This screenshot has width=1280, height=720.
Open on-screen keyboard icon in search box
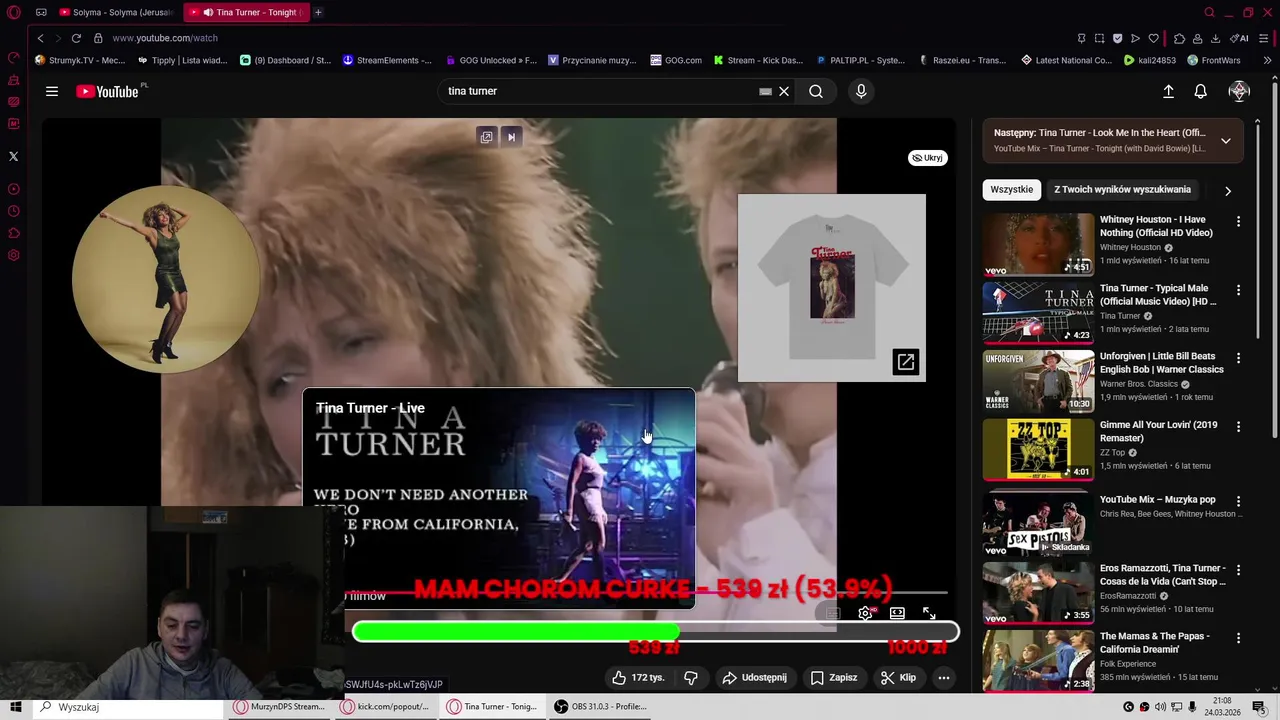pyautogui.click(x=765, y=91)
